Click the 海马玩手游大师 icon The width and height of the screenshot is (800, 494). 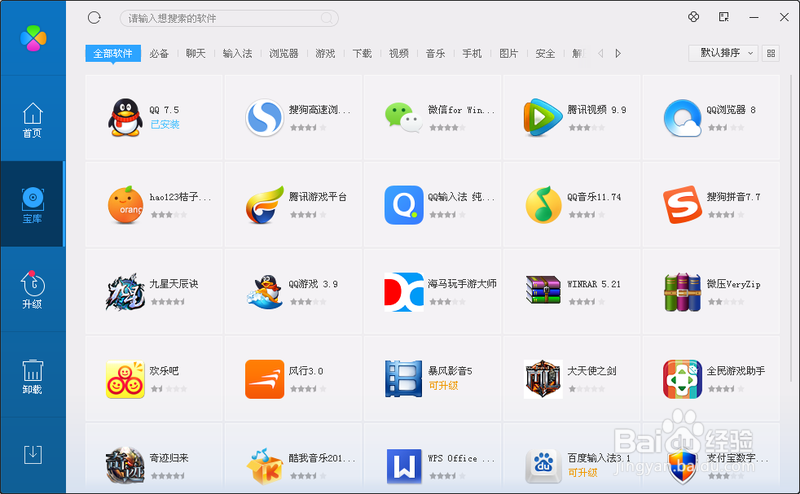tap(404, 291)
